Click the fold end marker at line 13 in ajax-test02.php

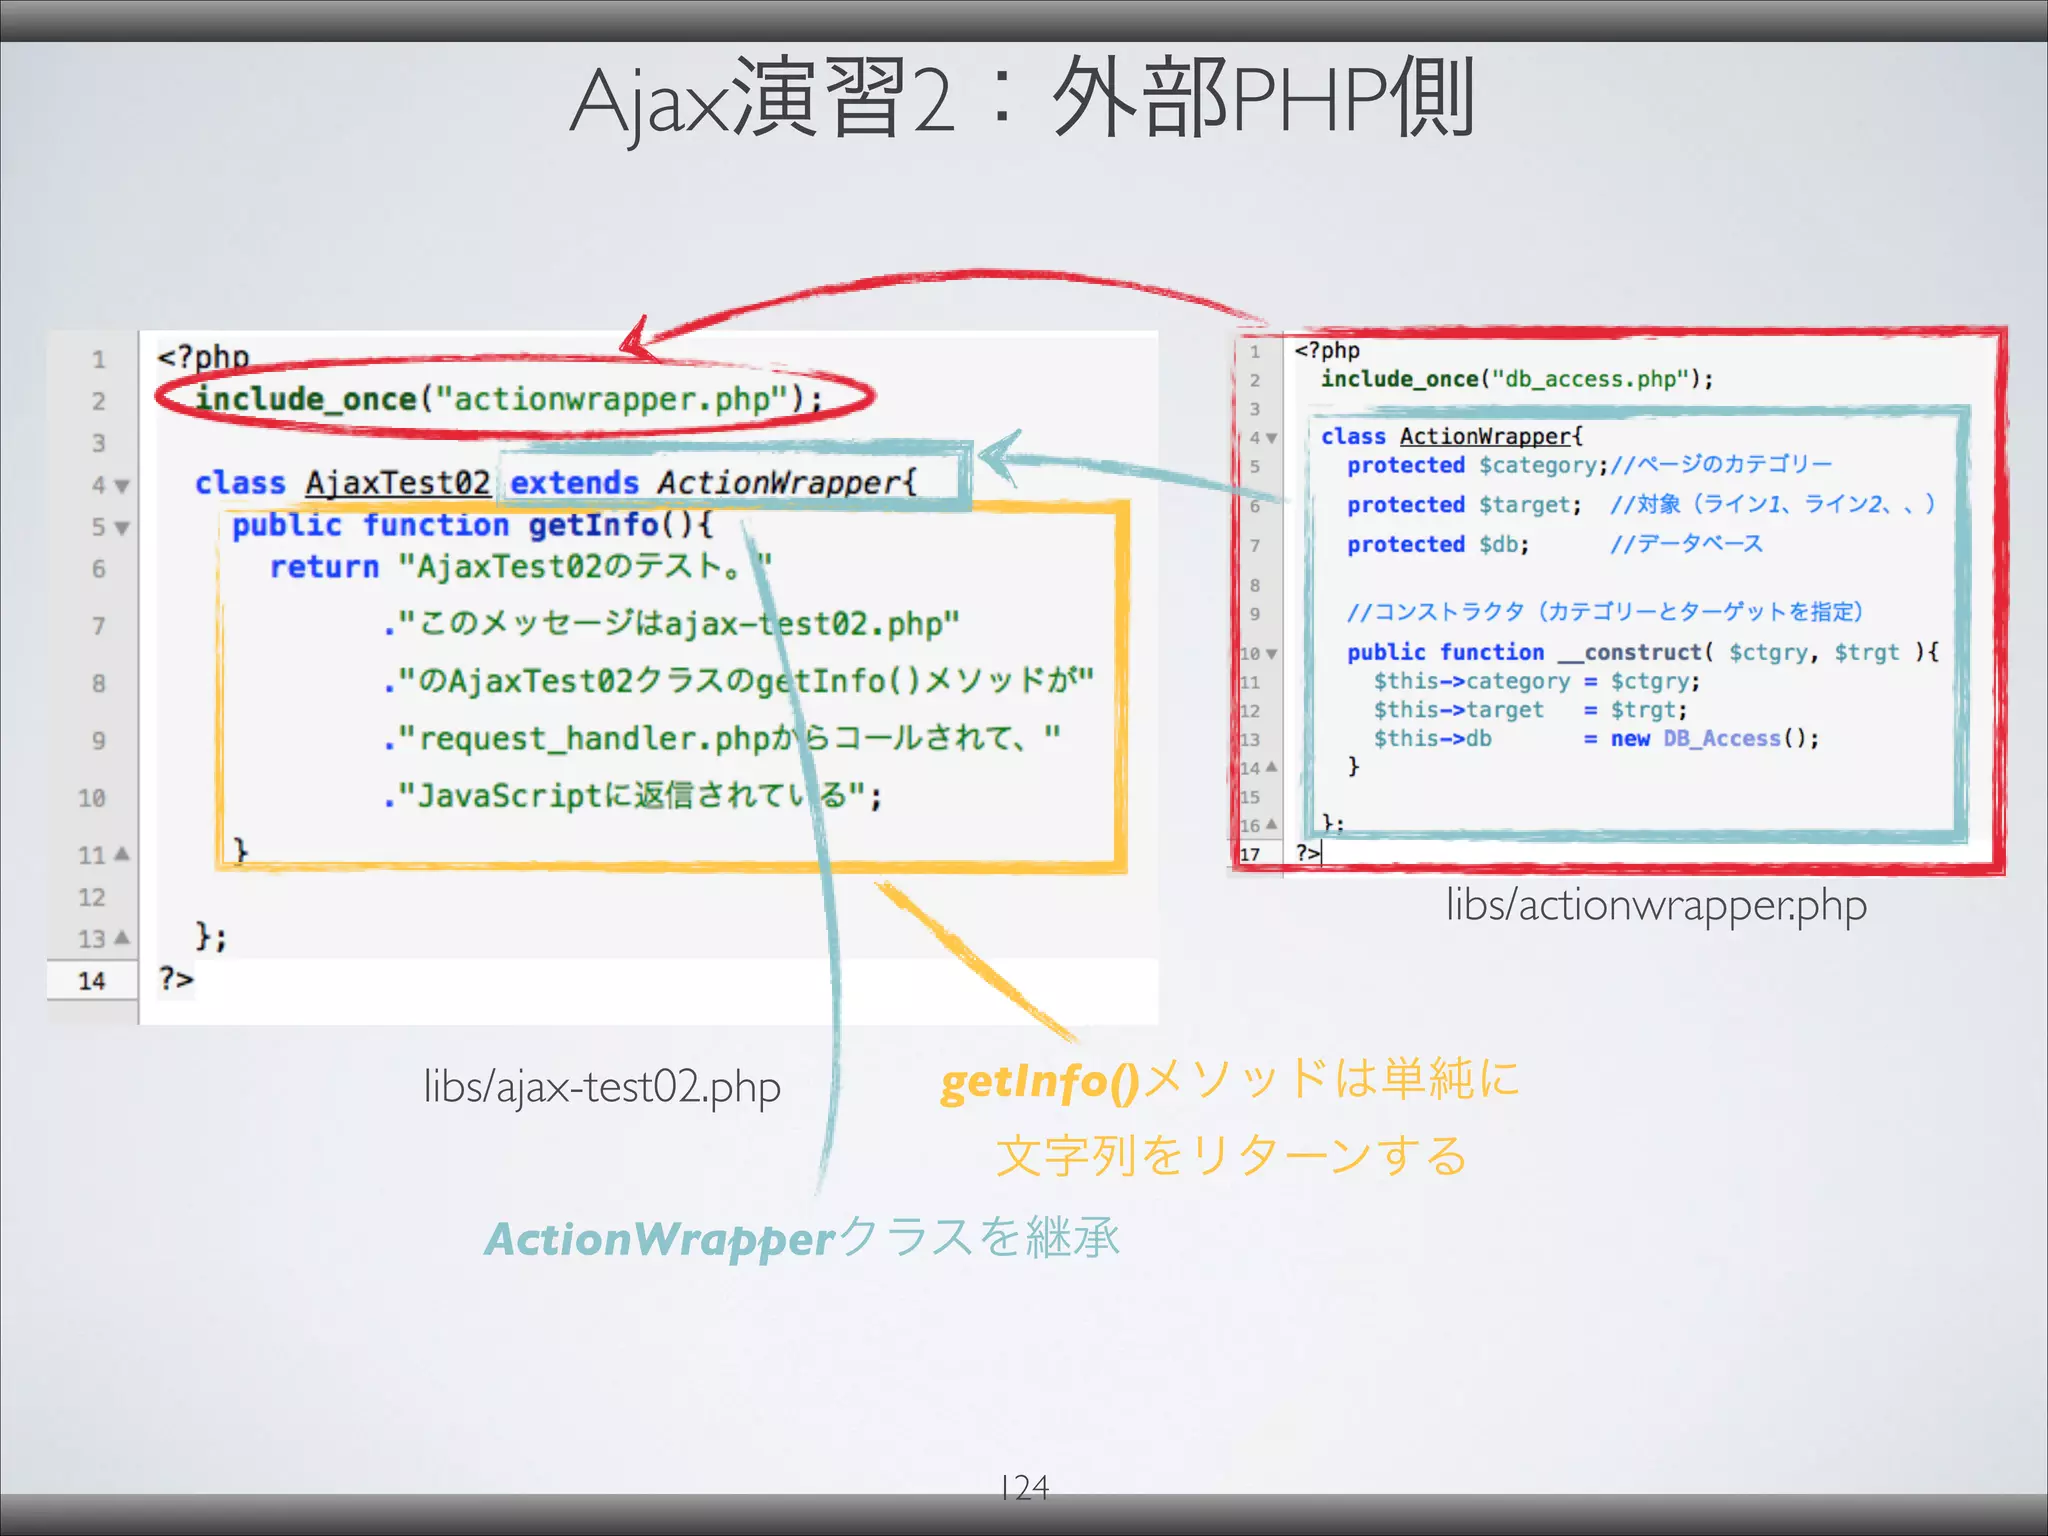122,938
